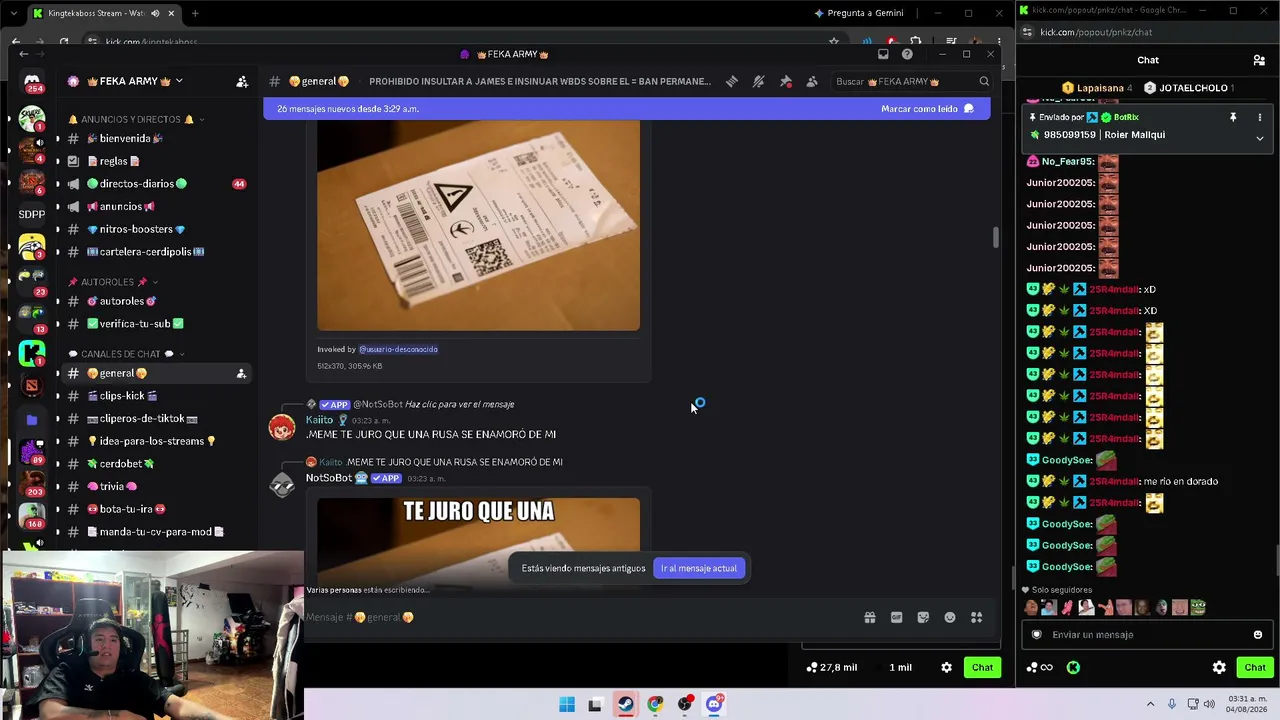The width and height of the screenshot is (1280, 720).
Task: Open the green Kick server icon
Action: coord(32,353)
